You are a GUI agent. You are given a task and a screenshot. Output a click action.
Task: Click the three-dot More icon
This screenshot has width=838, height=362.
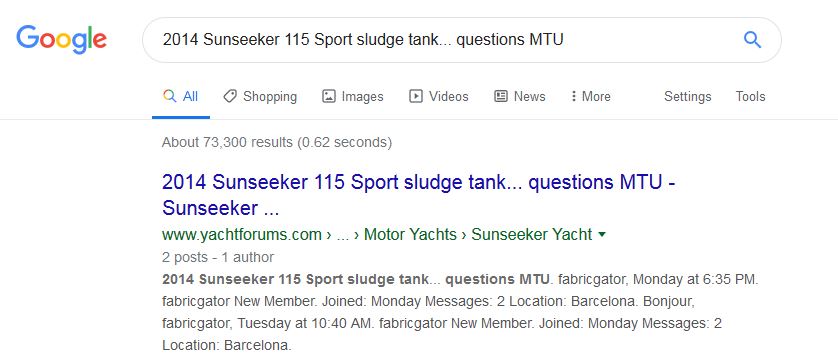pos(573,96)
